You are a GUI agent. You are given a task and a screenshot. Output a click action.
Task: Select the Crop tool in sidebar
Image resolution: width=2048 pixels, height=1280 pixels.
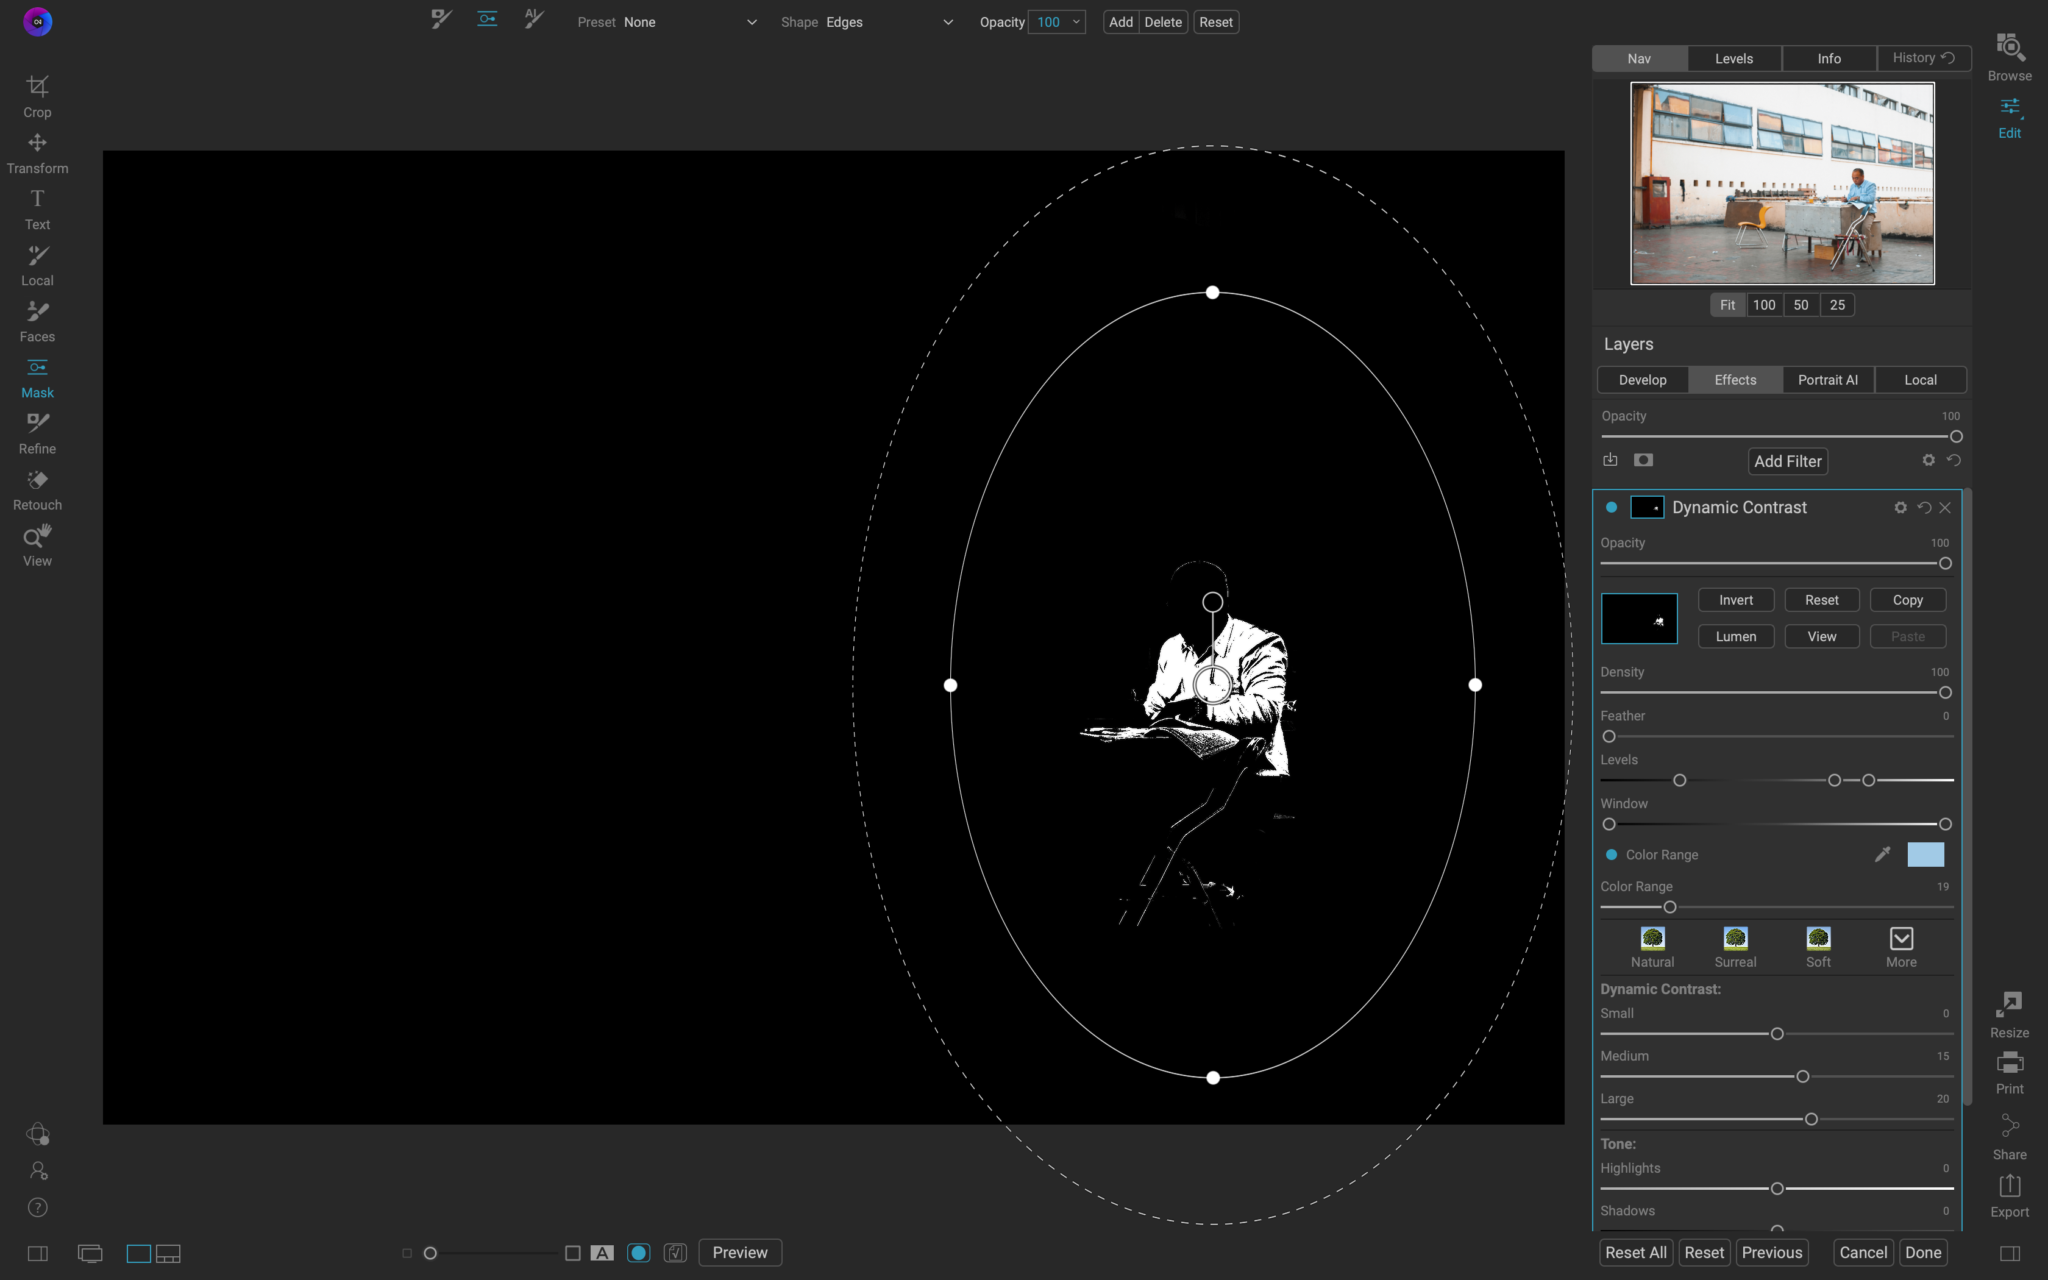37,96
